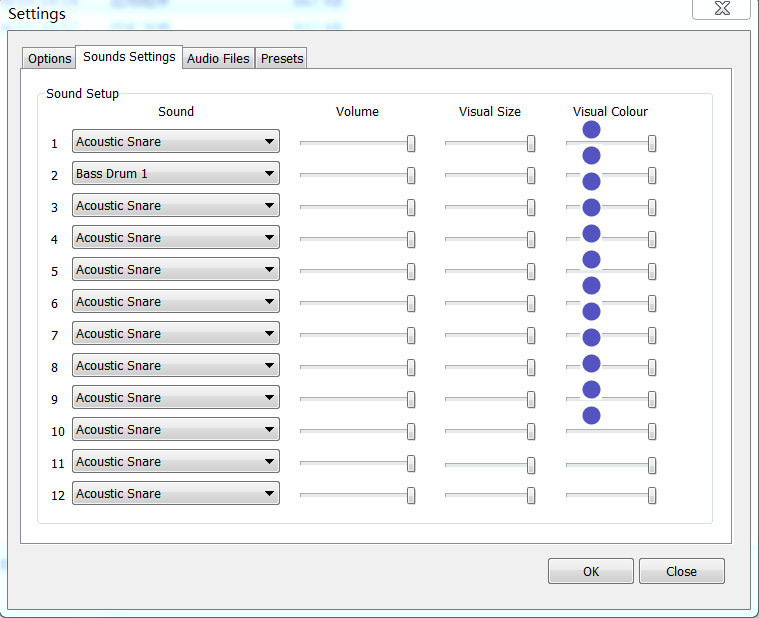Click the Visual Colour slider handle in row 12
Image resolution: width=759 pixels, height=618 pixels.
tap(652, 496)
